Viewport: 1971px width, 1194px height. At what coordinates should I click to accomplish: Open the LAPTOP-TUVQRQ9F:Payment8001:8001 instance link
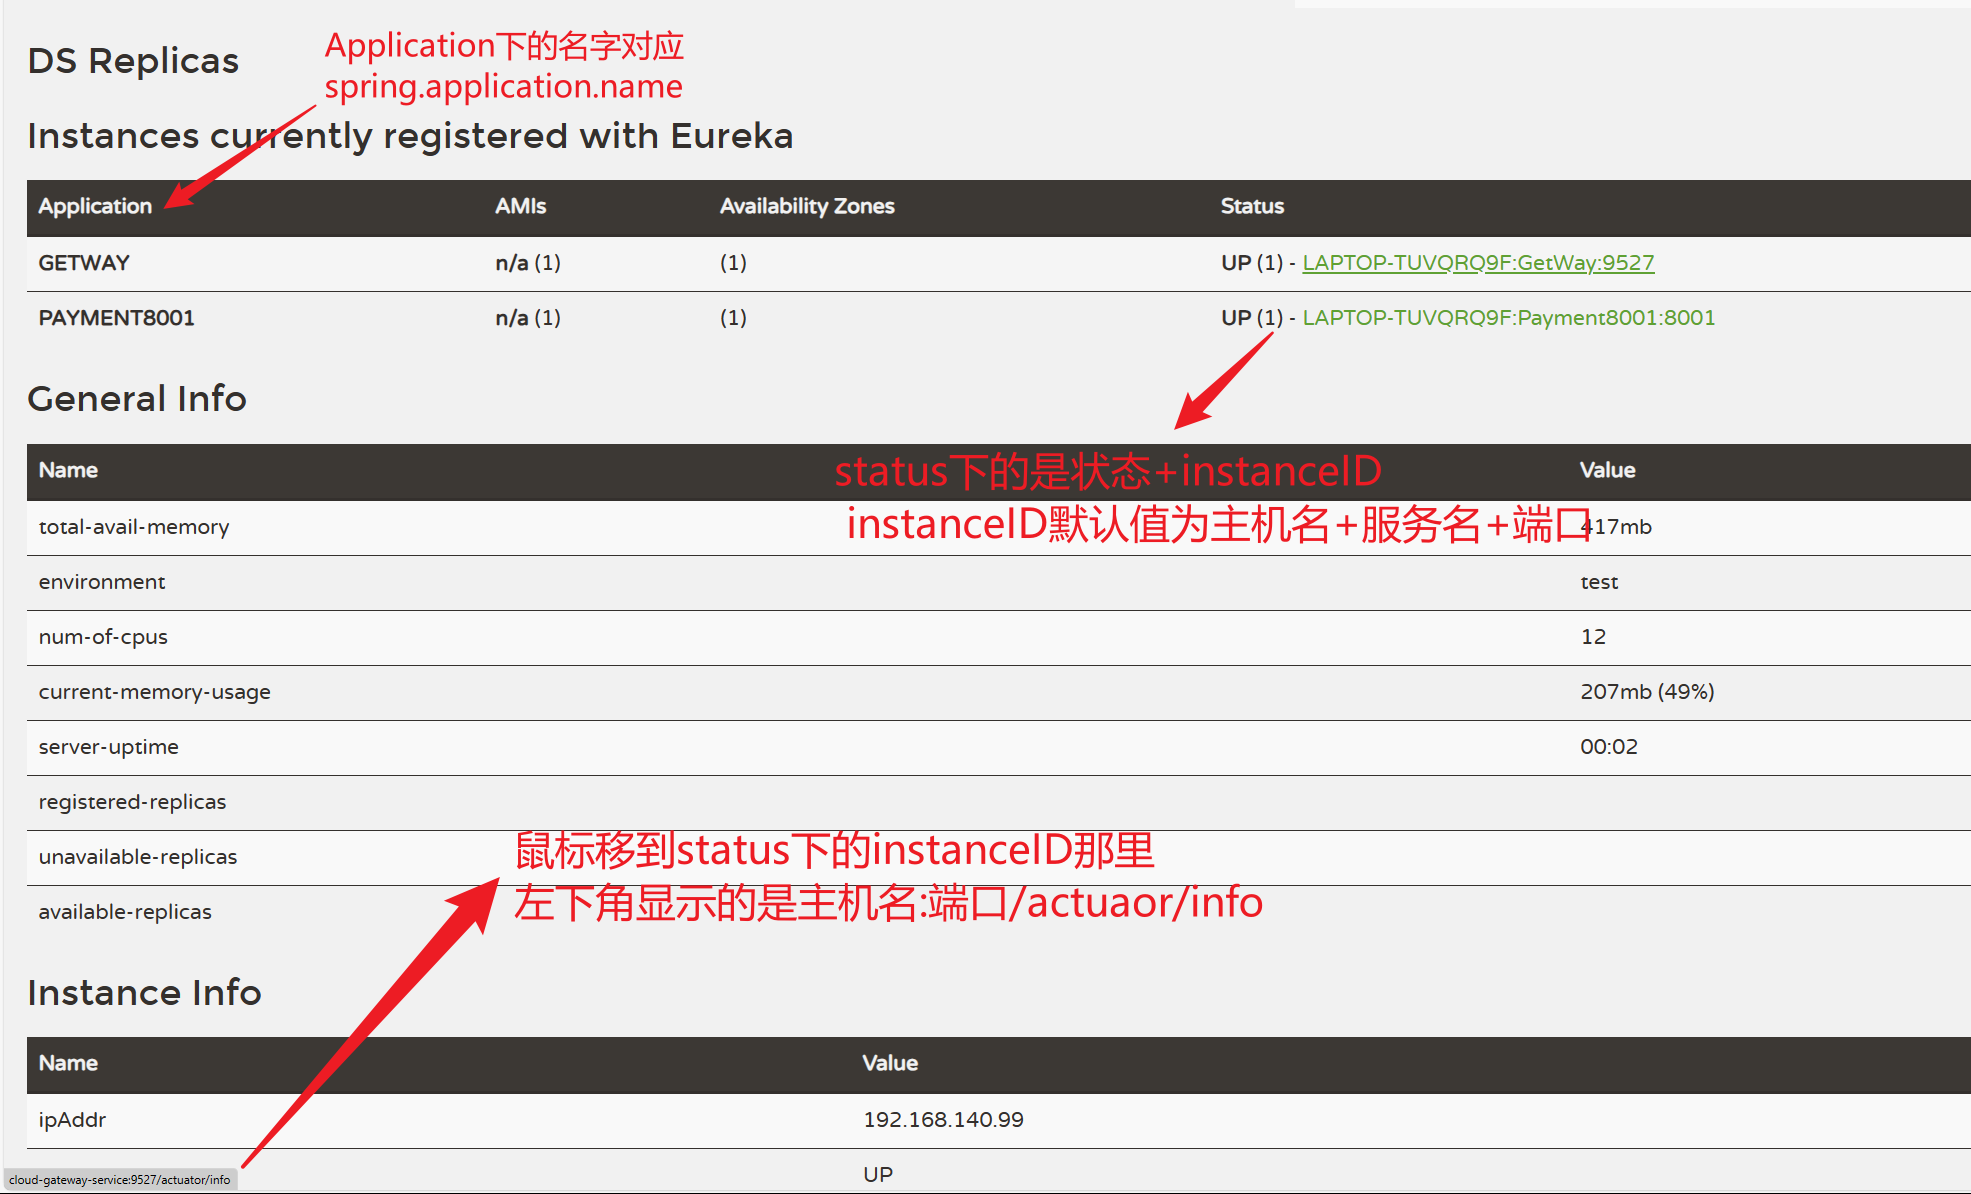[1507, 318]
